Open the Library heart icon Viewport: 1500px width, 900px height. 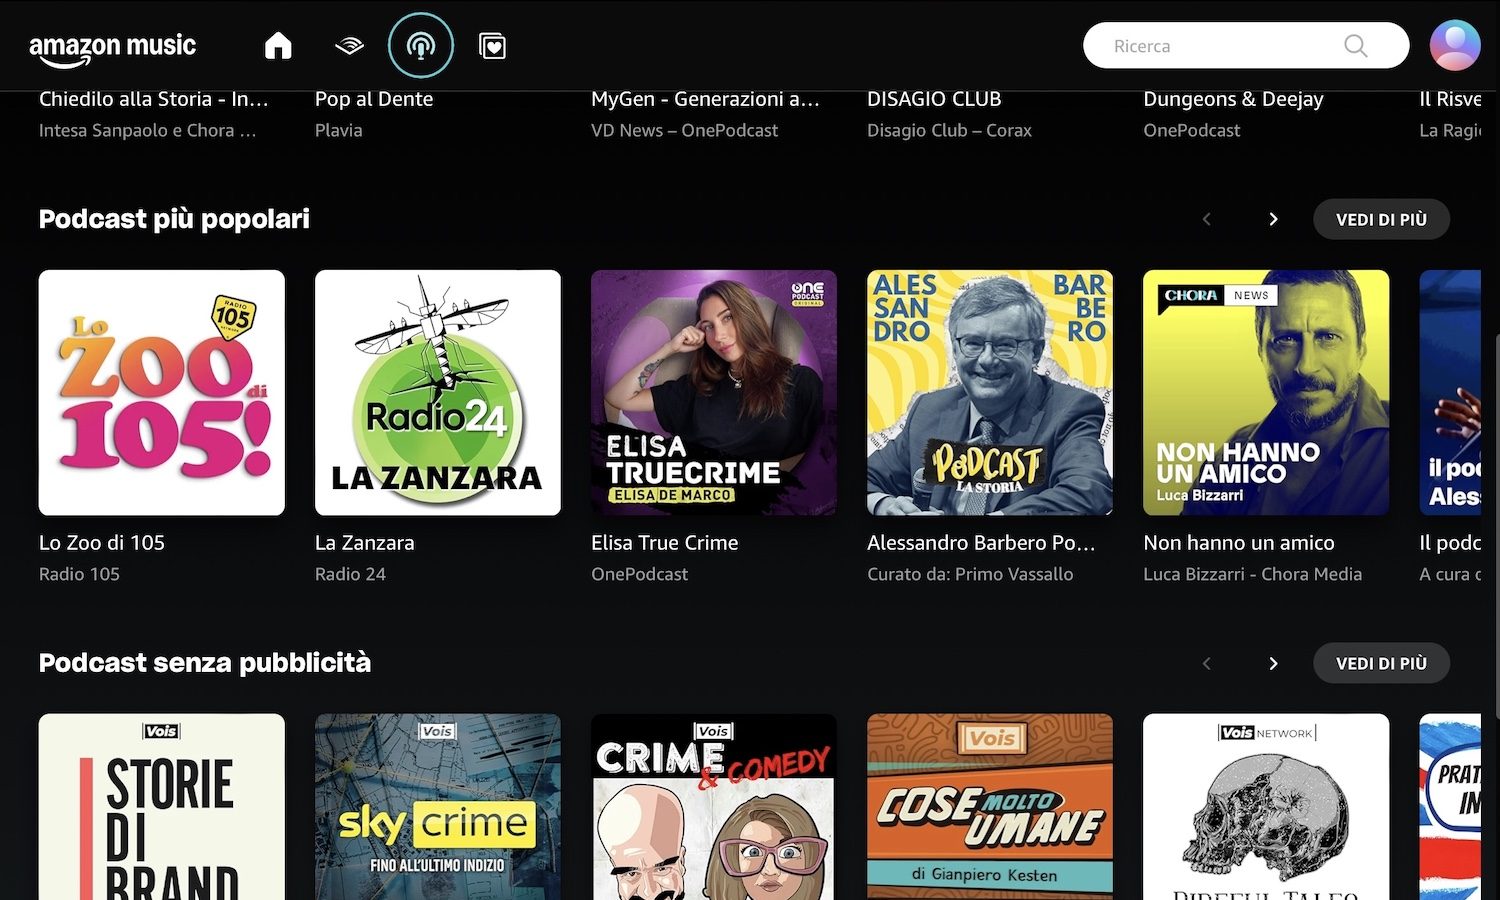(x=493, y=46)
